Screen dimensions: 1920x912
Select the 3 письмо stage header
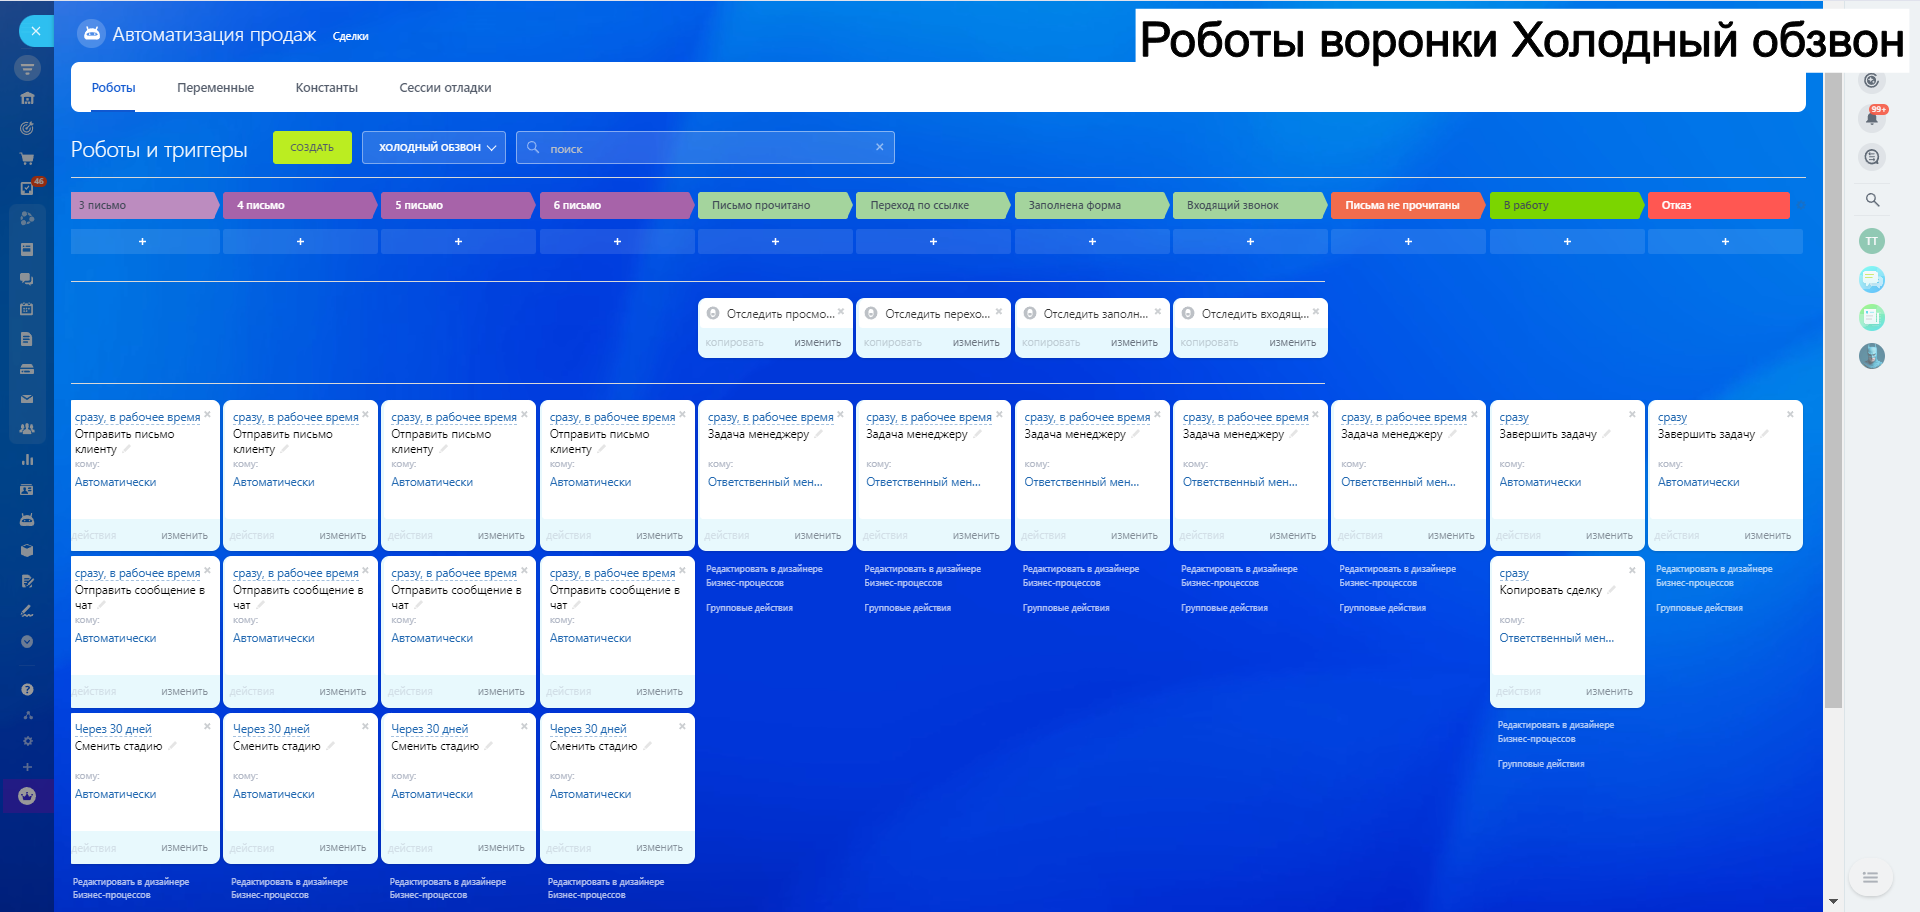(144, 205)
